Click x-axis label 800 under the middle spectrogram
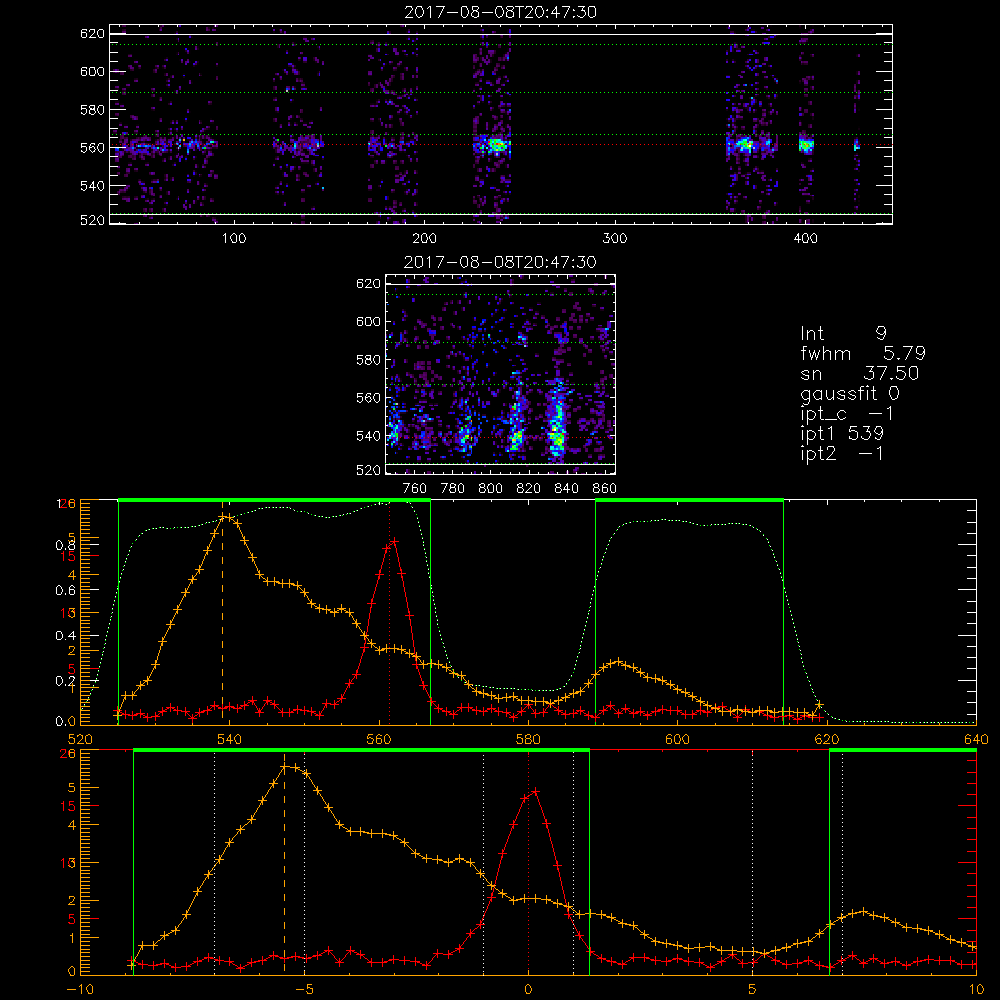 click(490, 489)
